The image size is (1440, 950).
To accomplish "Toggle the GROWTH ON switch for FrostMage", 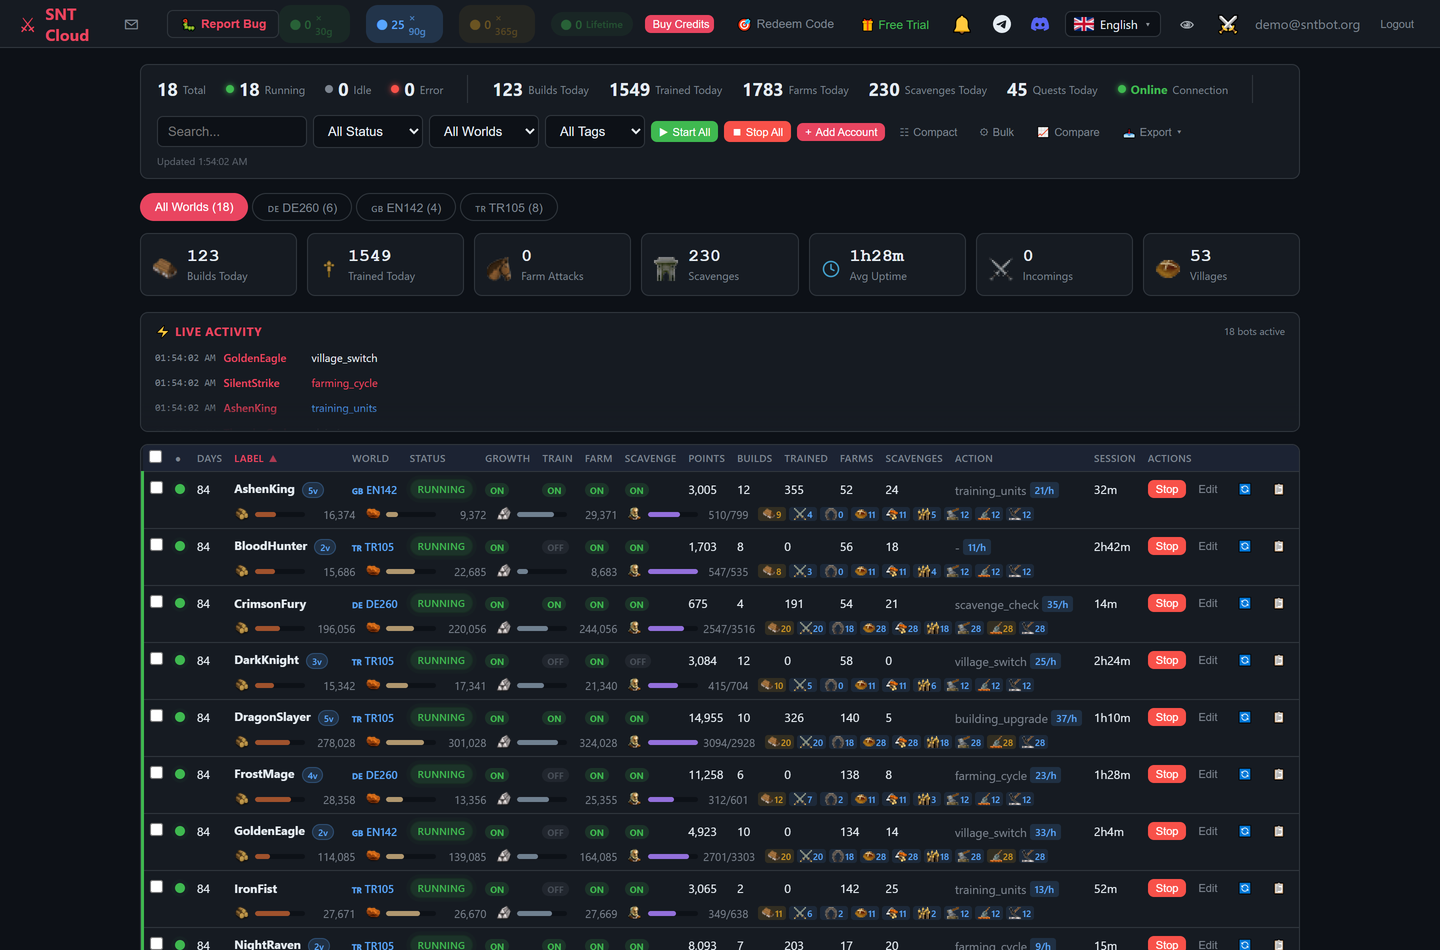I will [x=497, y=775].
